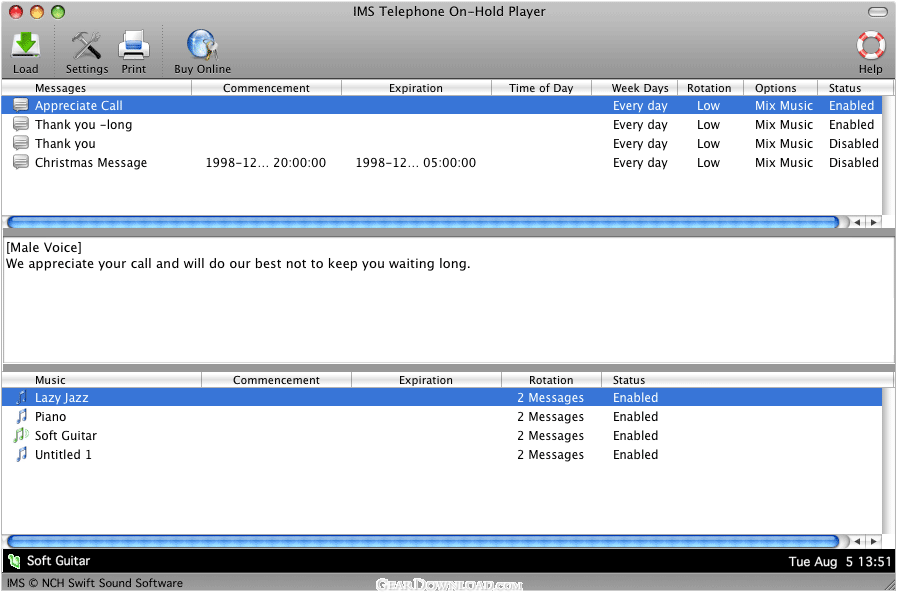
Task: Click the Tue Aug 5 13:51 clock
Action: click(840, 561)
